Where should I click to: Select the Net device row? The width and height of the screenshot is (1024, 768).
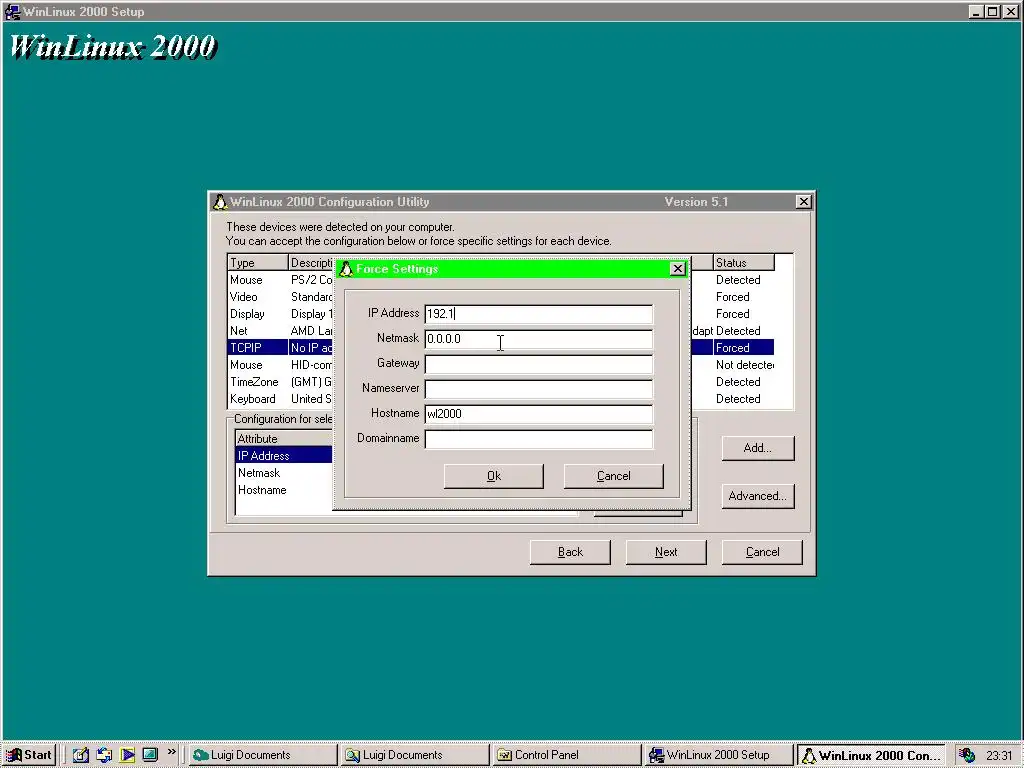500,330
